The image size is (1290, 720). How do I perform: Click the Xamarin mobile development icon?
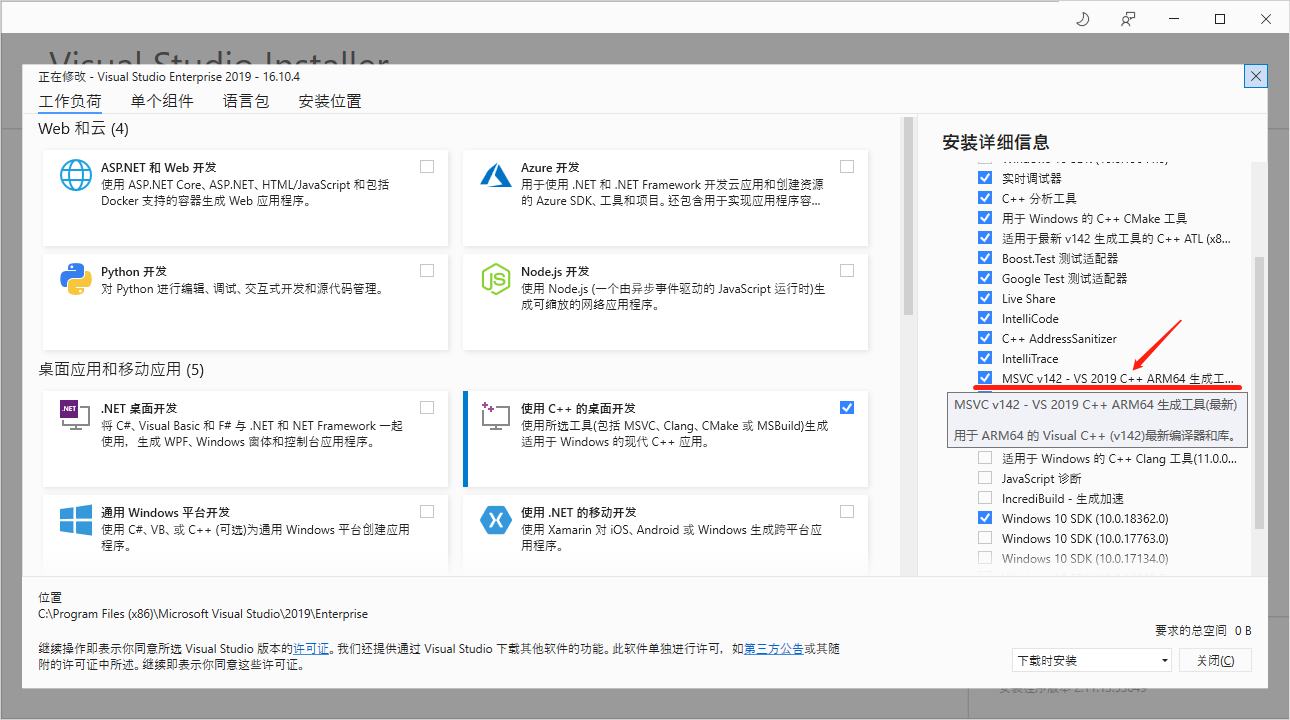[x=496, y=520]
